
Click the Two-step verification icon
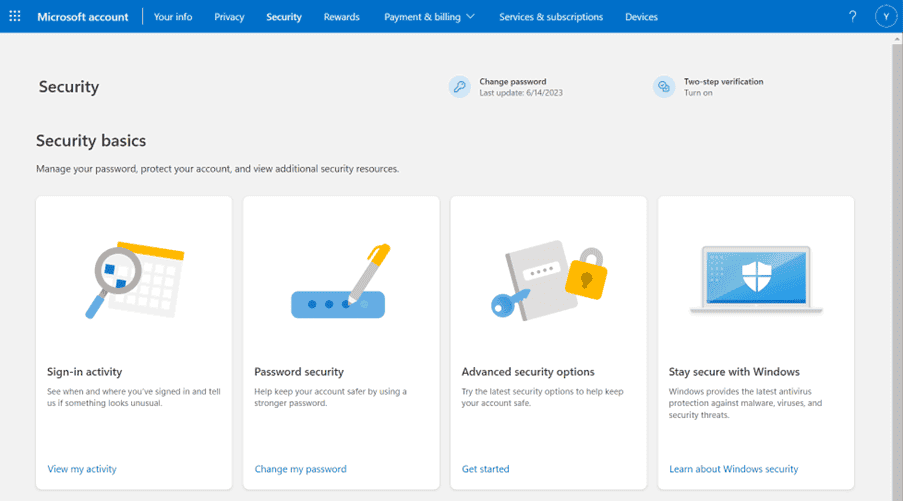click(664, 87)
